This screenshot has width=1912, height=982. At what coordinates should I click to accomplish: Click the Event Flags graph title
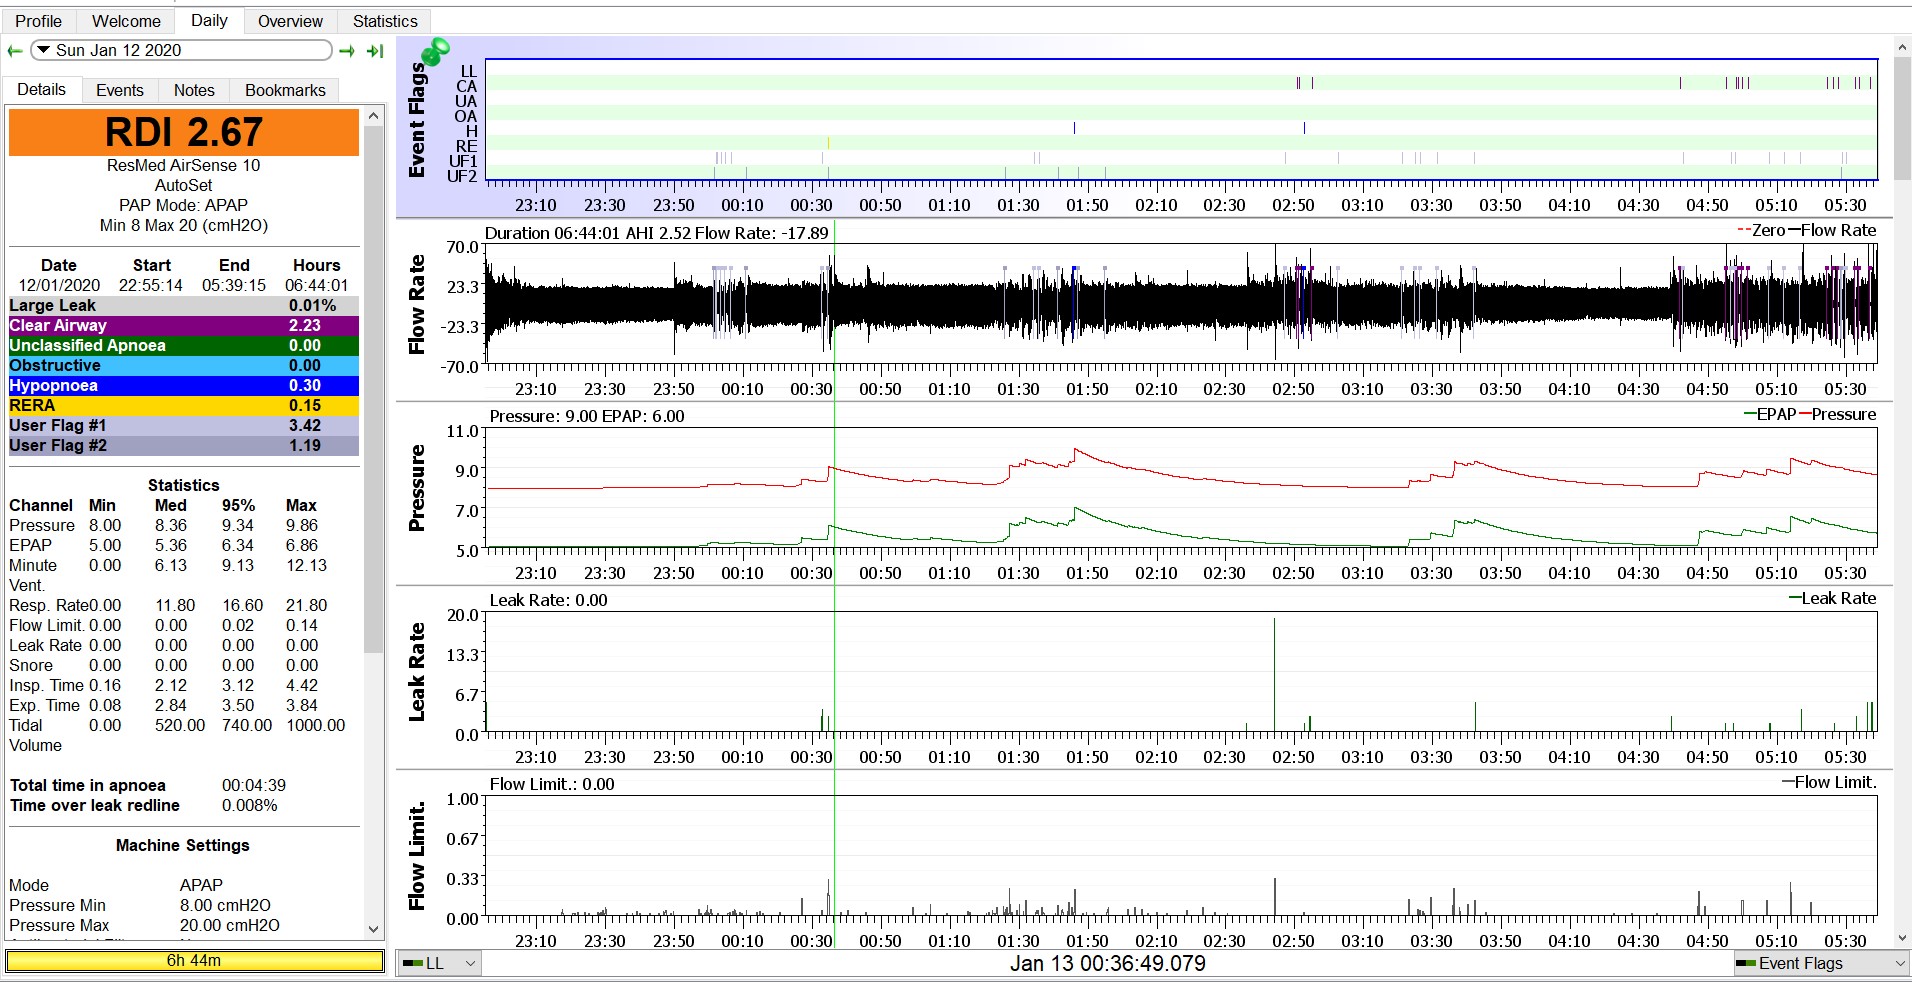tap(417, 121)
